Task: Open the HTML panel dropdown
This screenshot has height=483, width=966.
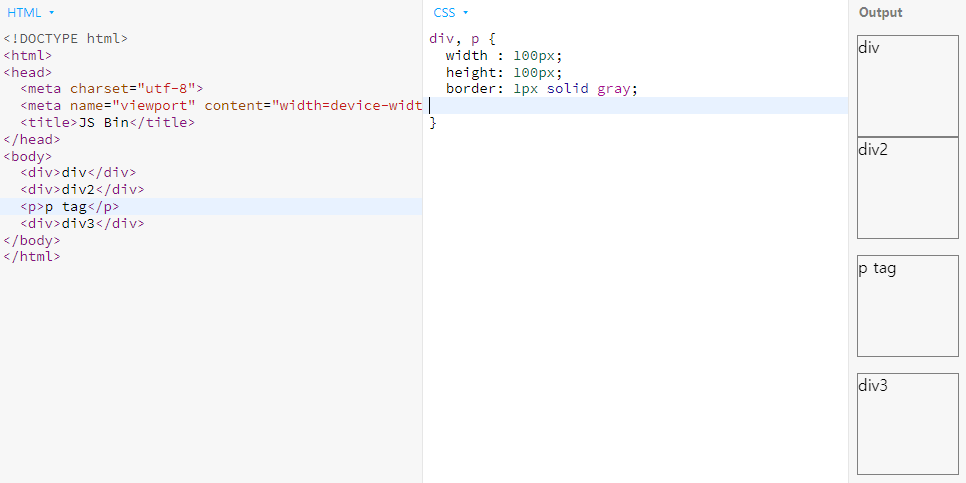Action: 31,12
